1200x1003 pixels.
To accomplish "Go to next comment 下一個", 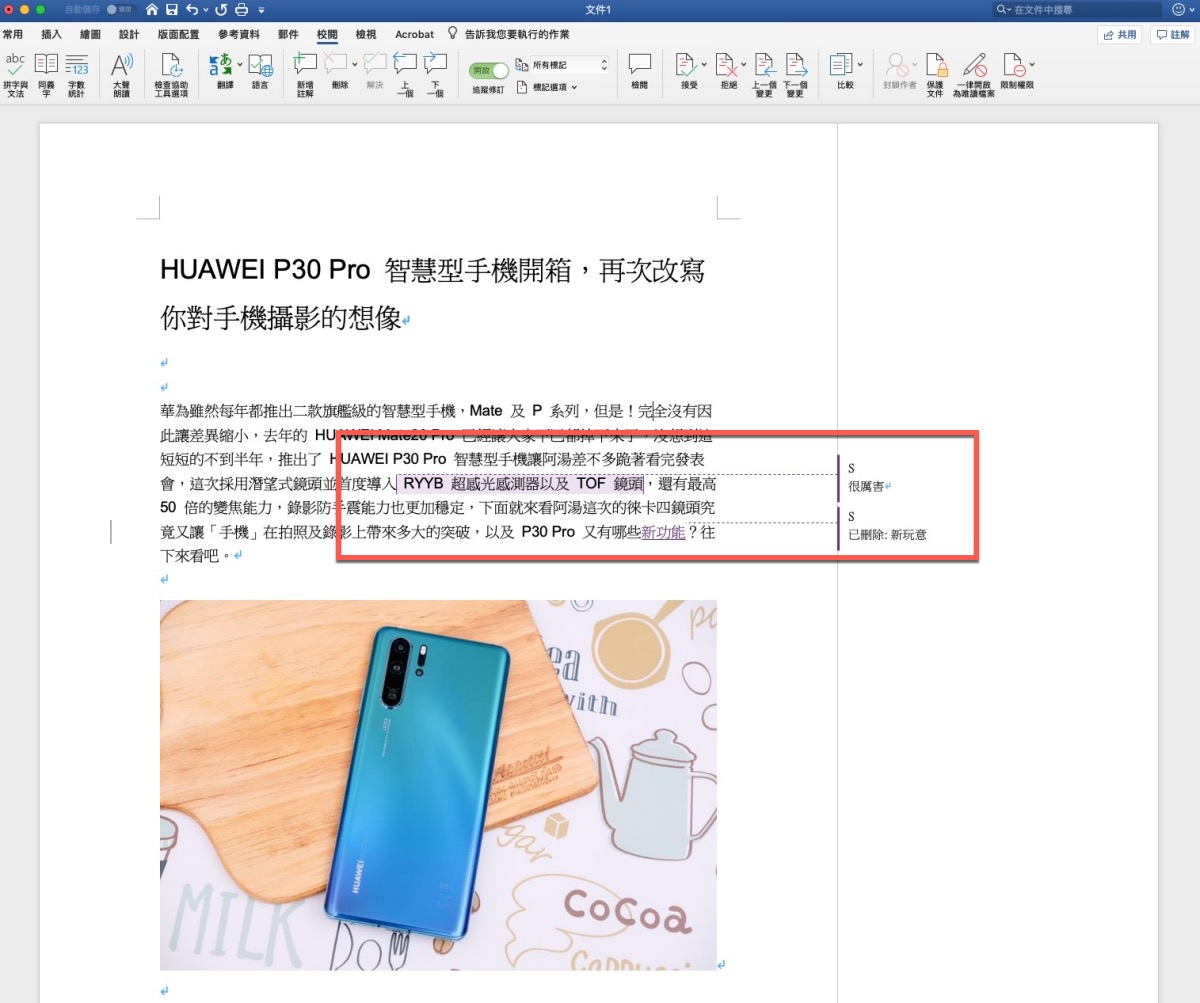I will [435, 75].
